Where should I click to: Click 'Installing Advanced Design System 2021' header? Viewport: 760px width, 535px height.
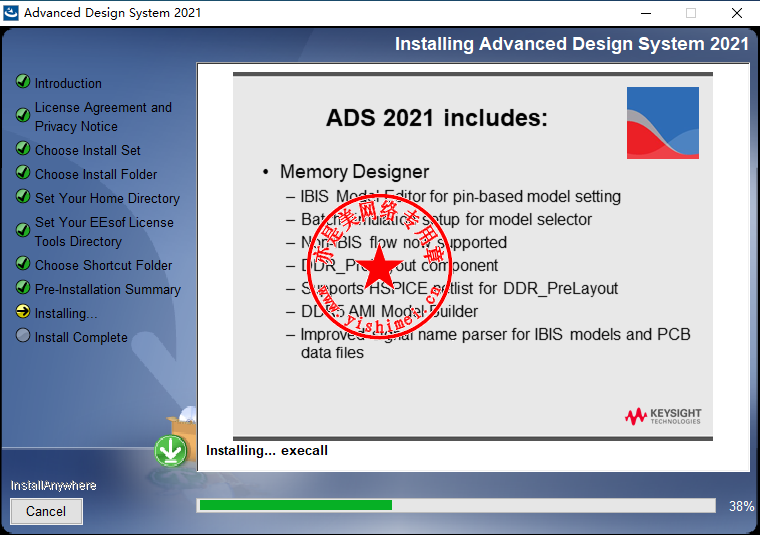572,44
